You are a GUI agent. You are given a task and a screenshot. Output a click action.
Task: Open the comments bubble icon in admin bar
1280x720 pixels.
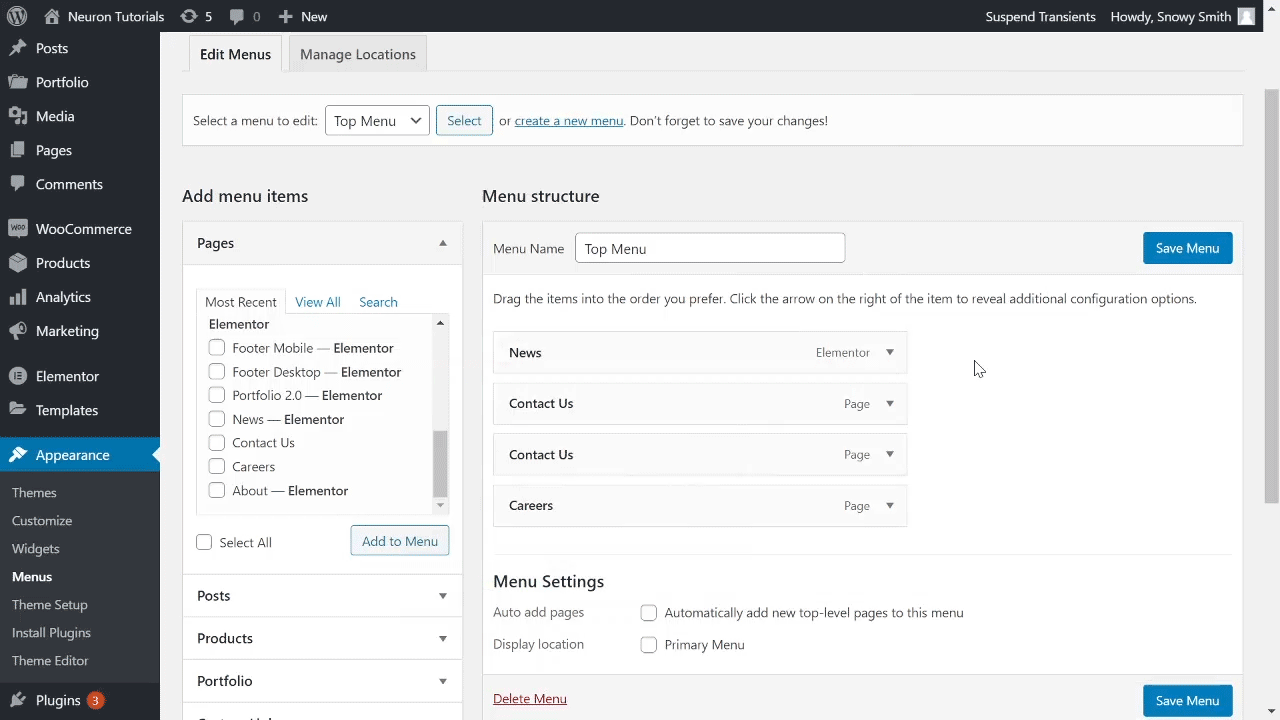tap(236, 17)
